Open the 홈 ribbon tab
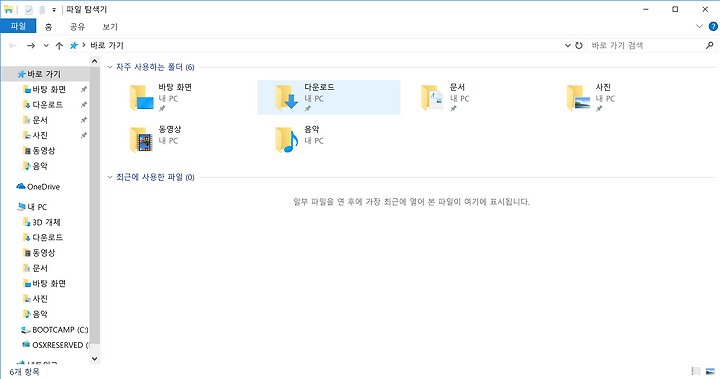The image size is (720, 379). coord(48,27)
